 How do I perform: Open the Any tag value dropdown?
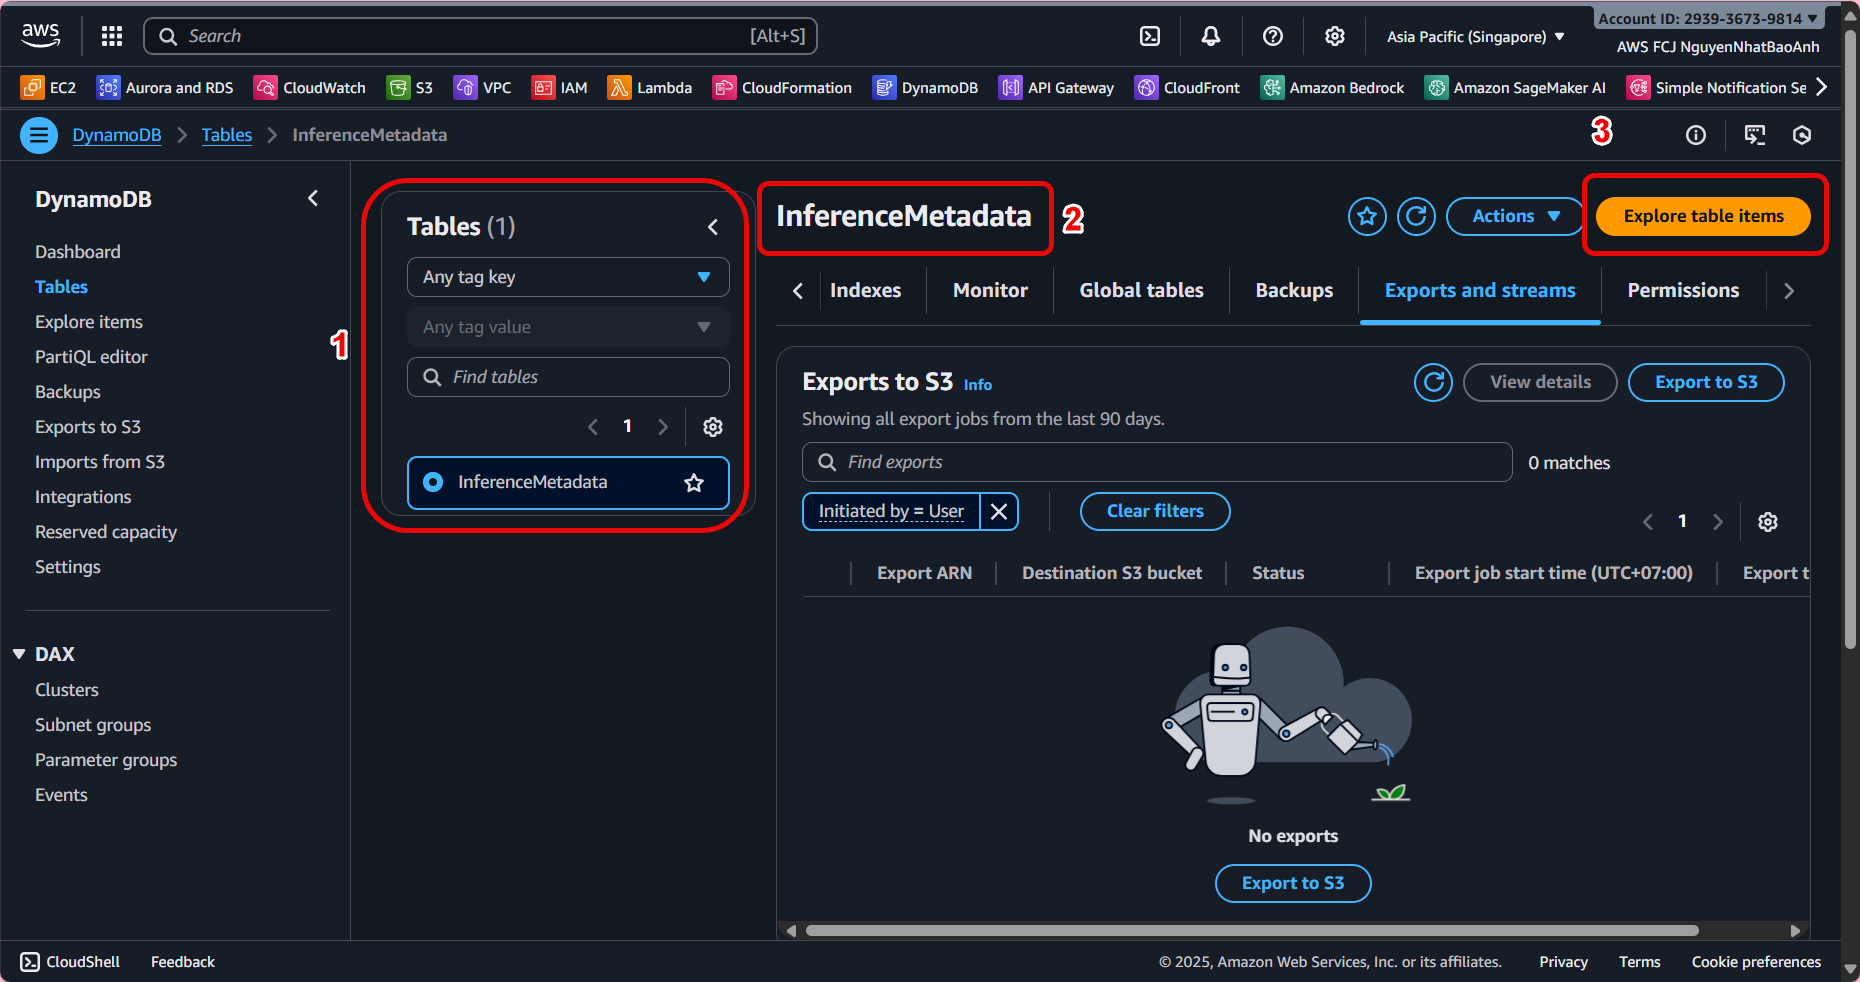click(x=568, y=327)
